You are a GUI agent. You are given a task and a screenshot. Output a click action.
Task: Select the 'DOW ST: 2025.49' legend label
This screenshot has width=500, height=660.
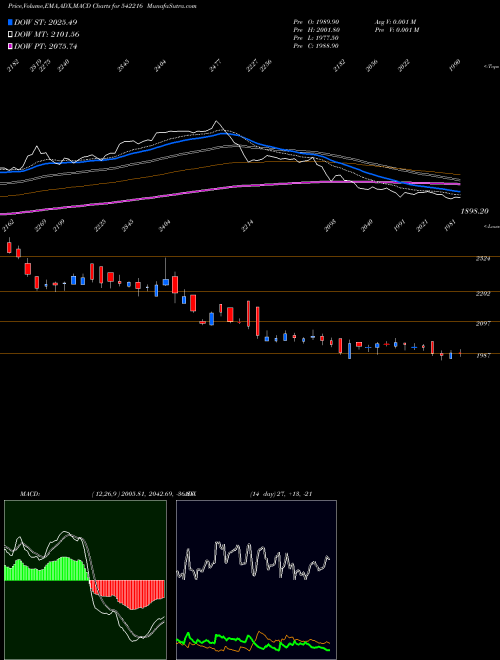46,22
